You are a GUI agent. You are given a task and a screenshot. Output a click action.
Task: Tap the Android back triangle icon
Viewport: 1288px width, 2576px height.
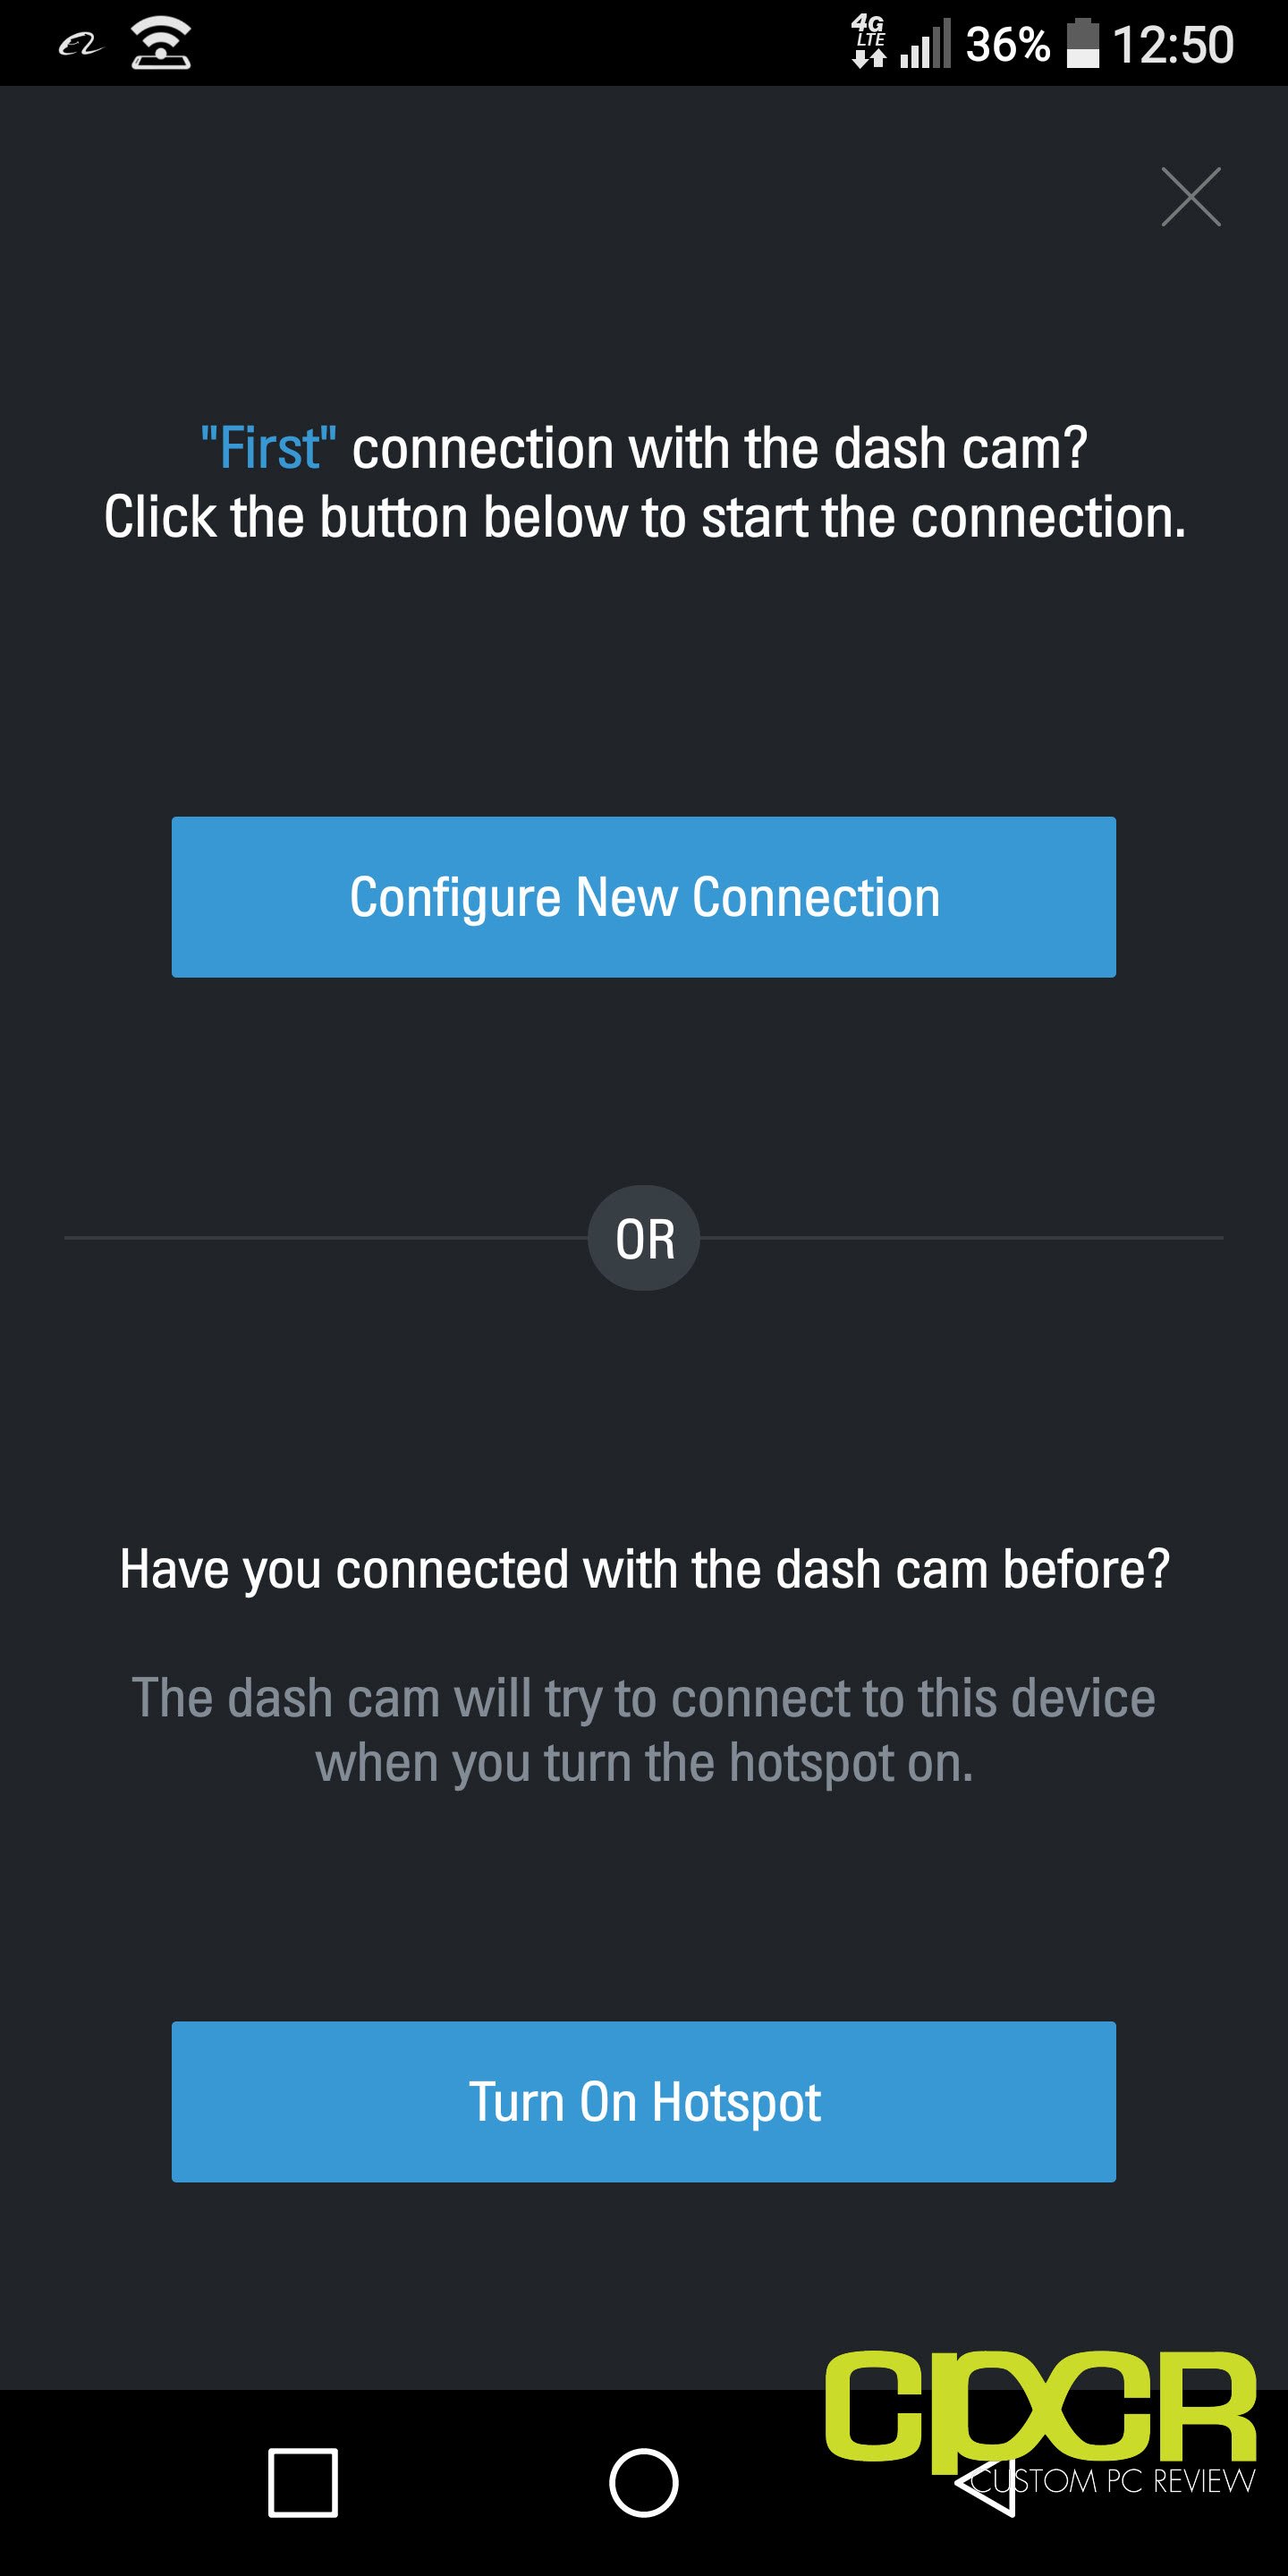[985, 2482]
